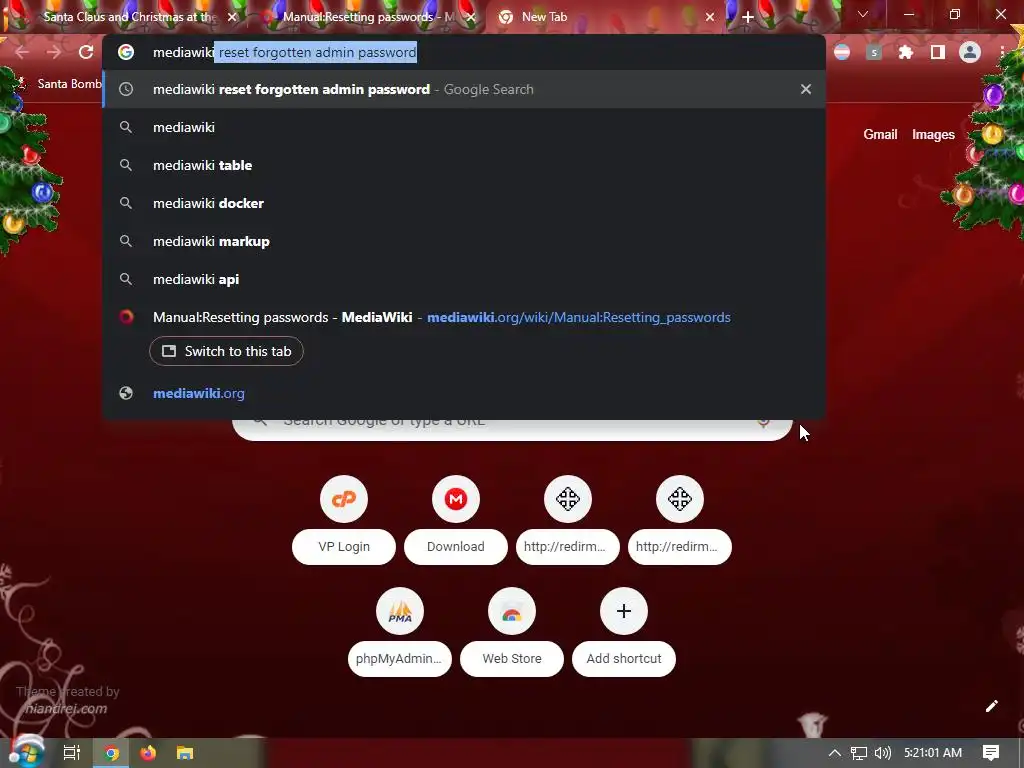
Task: Expand the tab search chevron
Action: (x=863, y=14)
